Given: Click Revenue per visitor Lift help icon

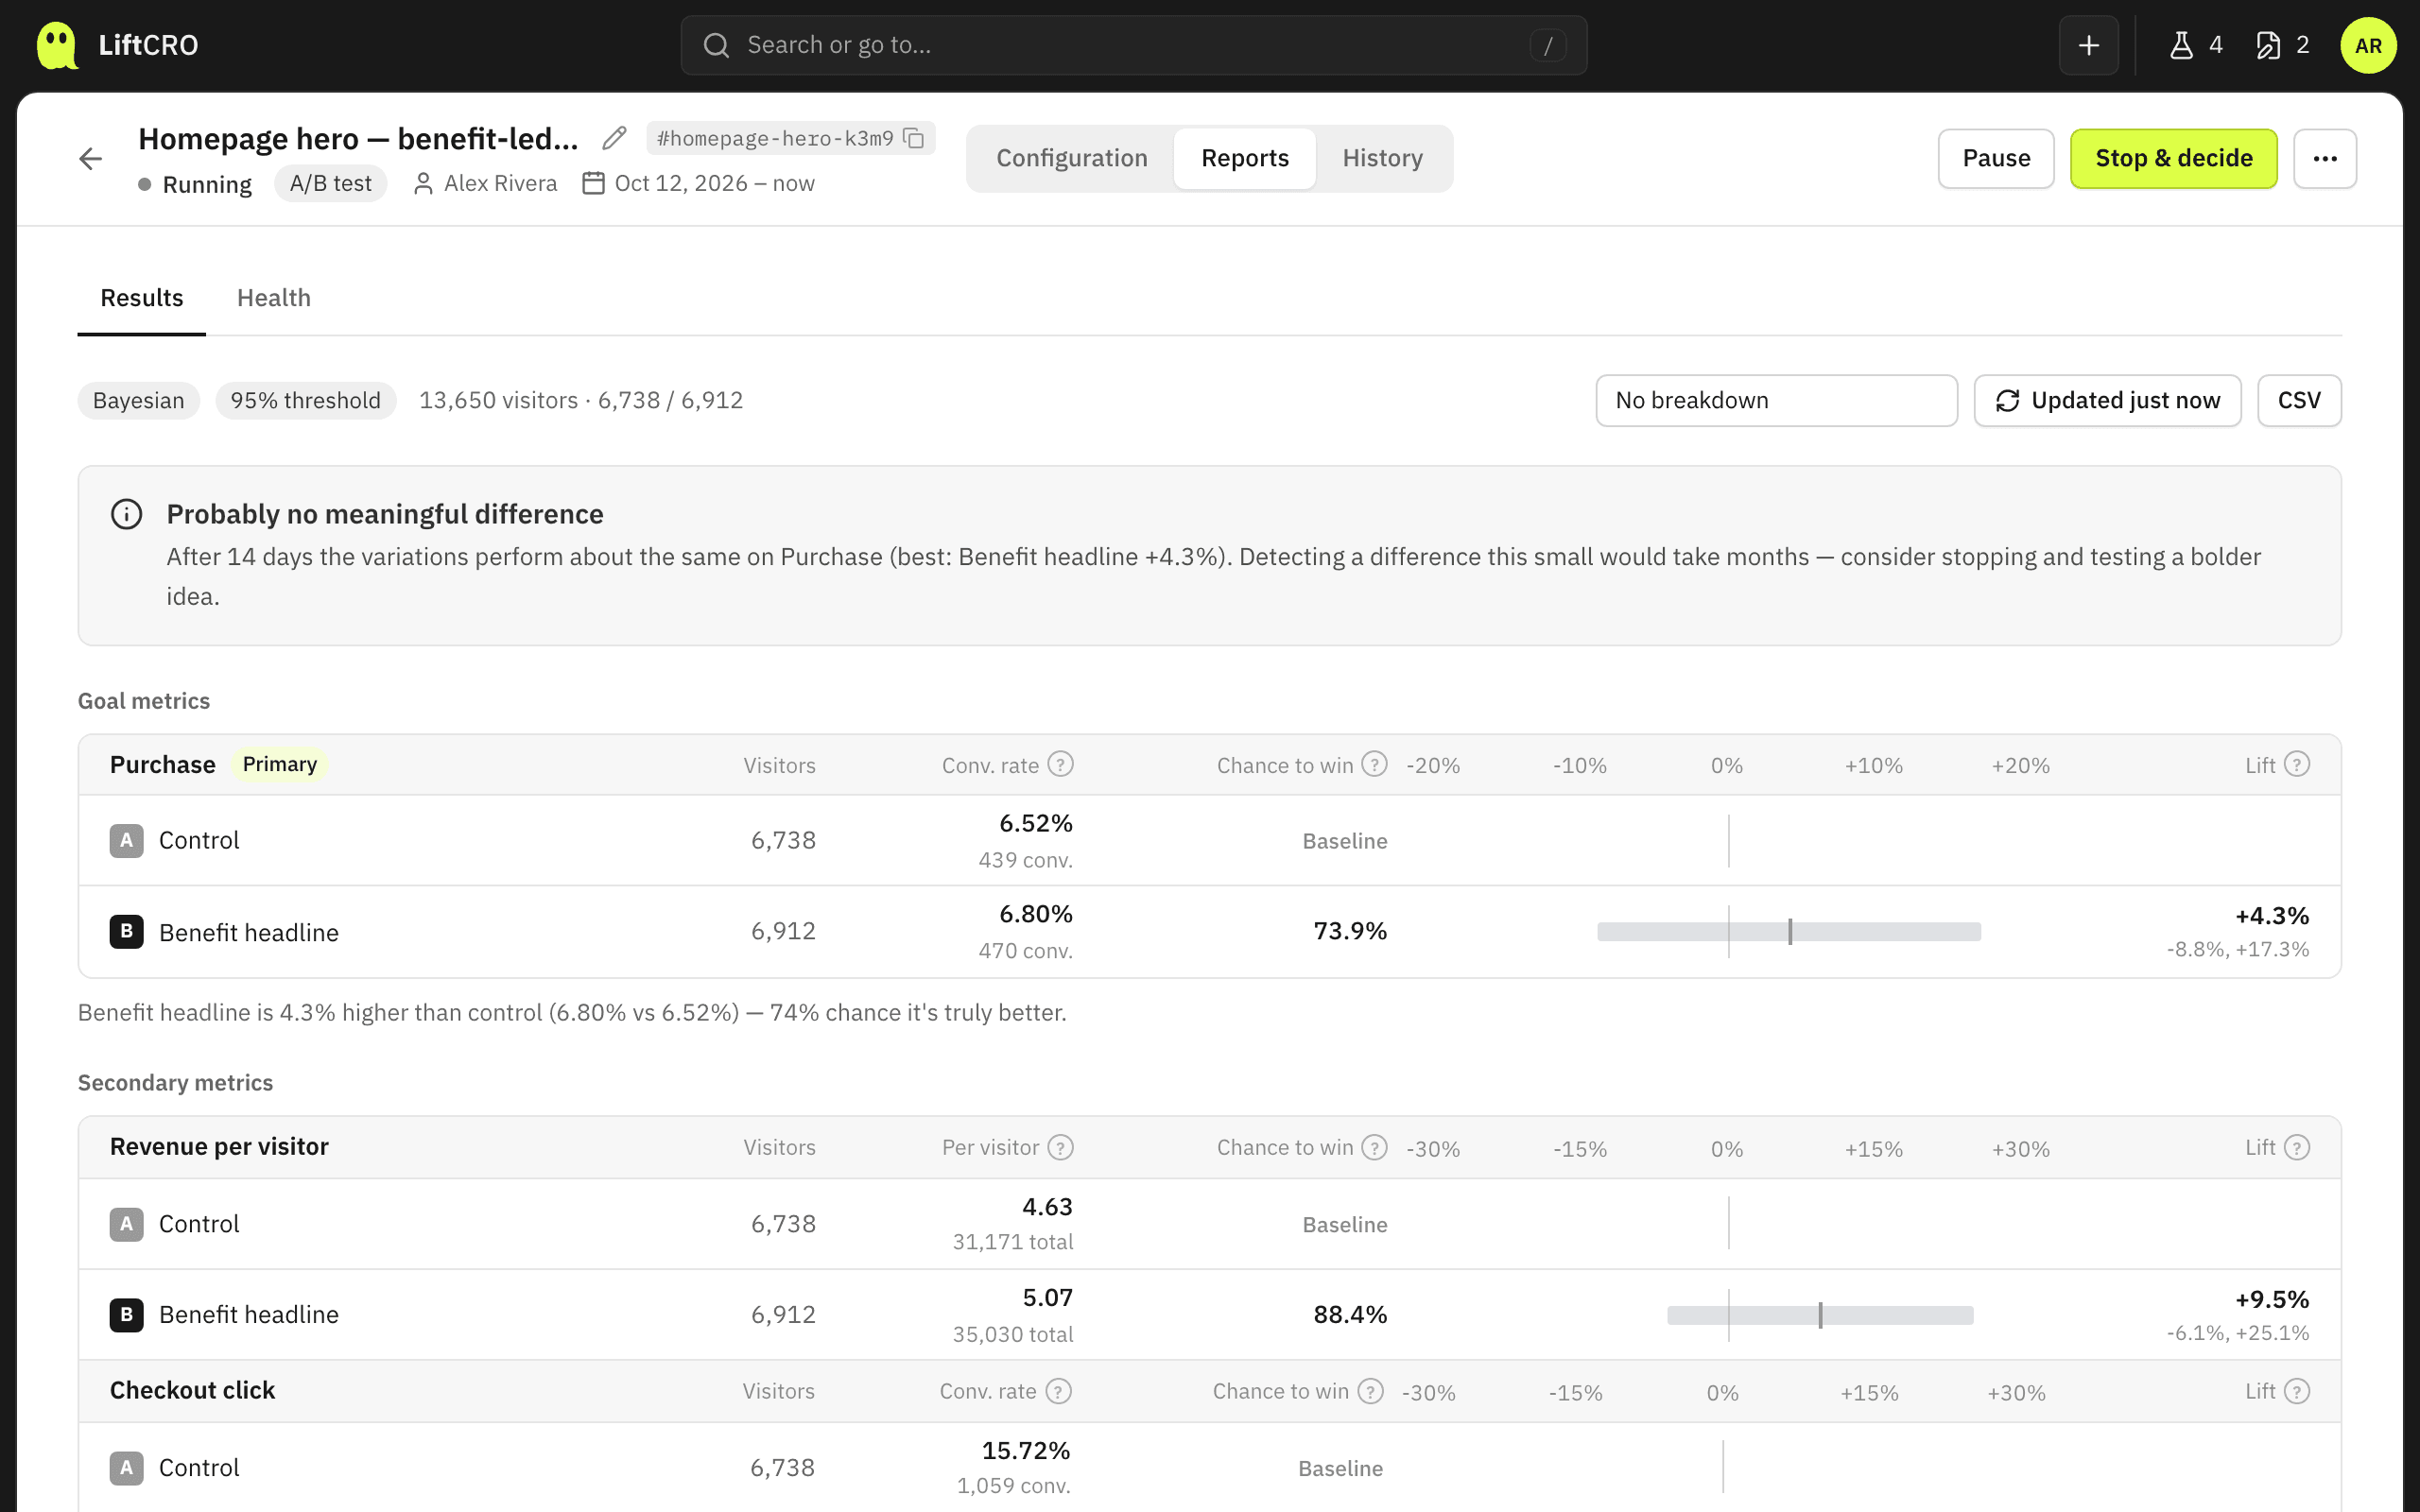Looking at the screenshot, I should click(x=2298, y=1147).
